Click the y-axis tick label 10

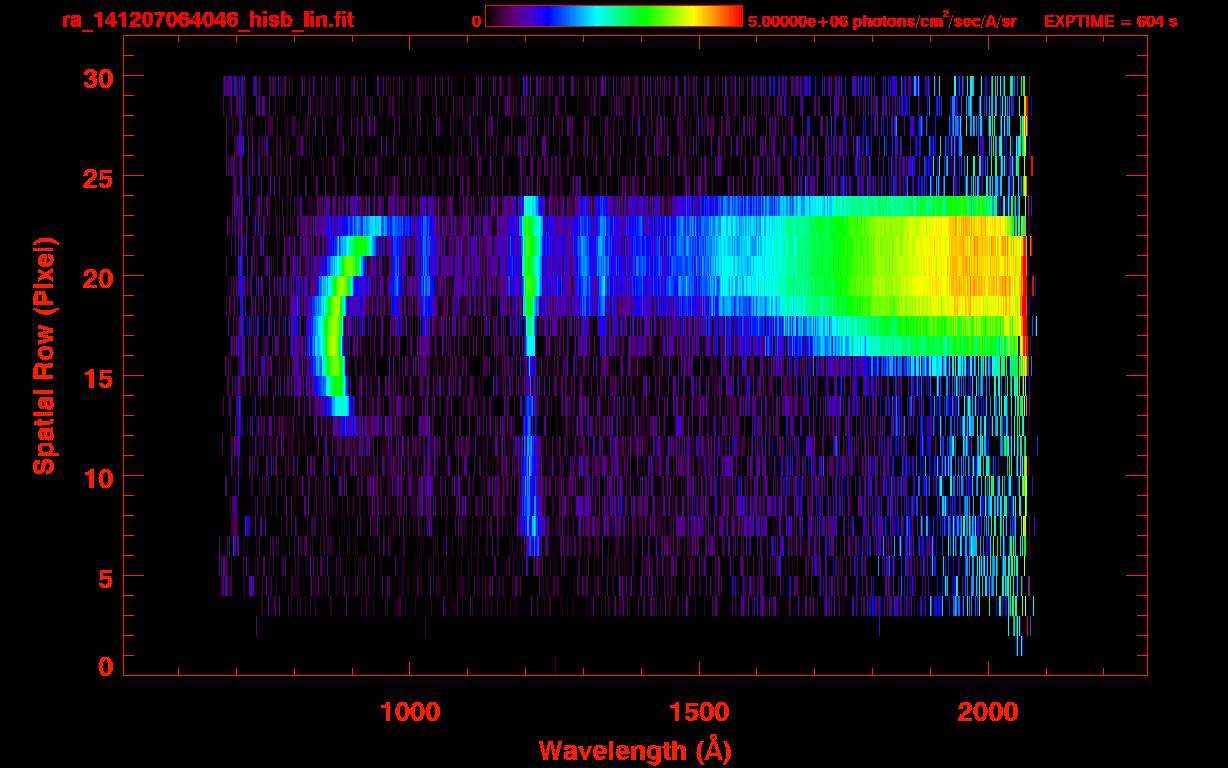(98, 477)
